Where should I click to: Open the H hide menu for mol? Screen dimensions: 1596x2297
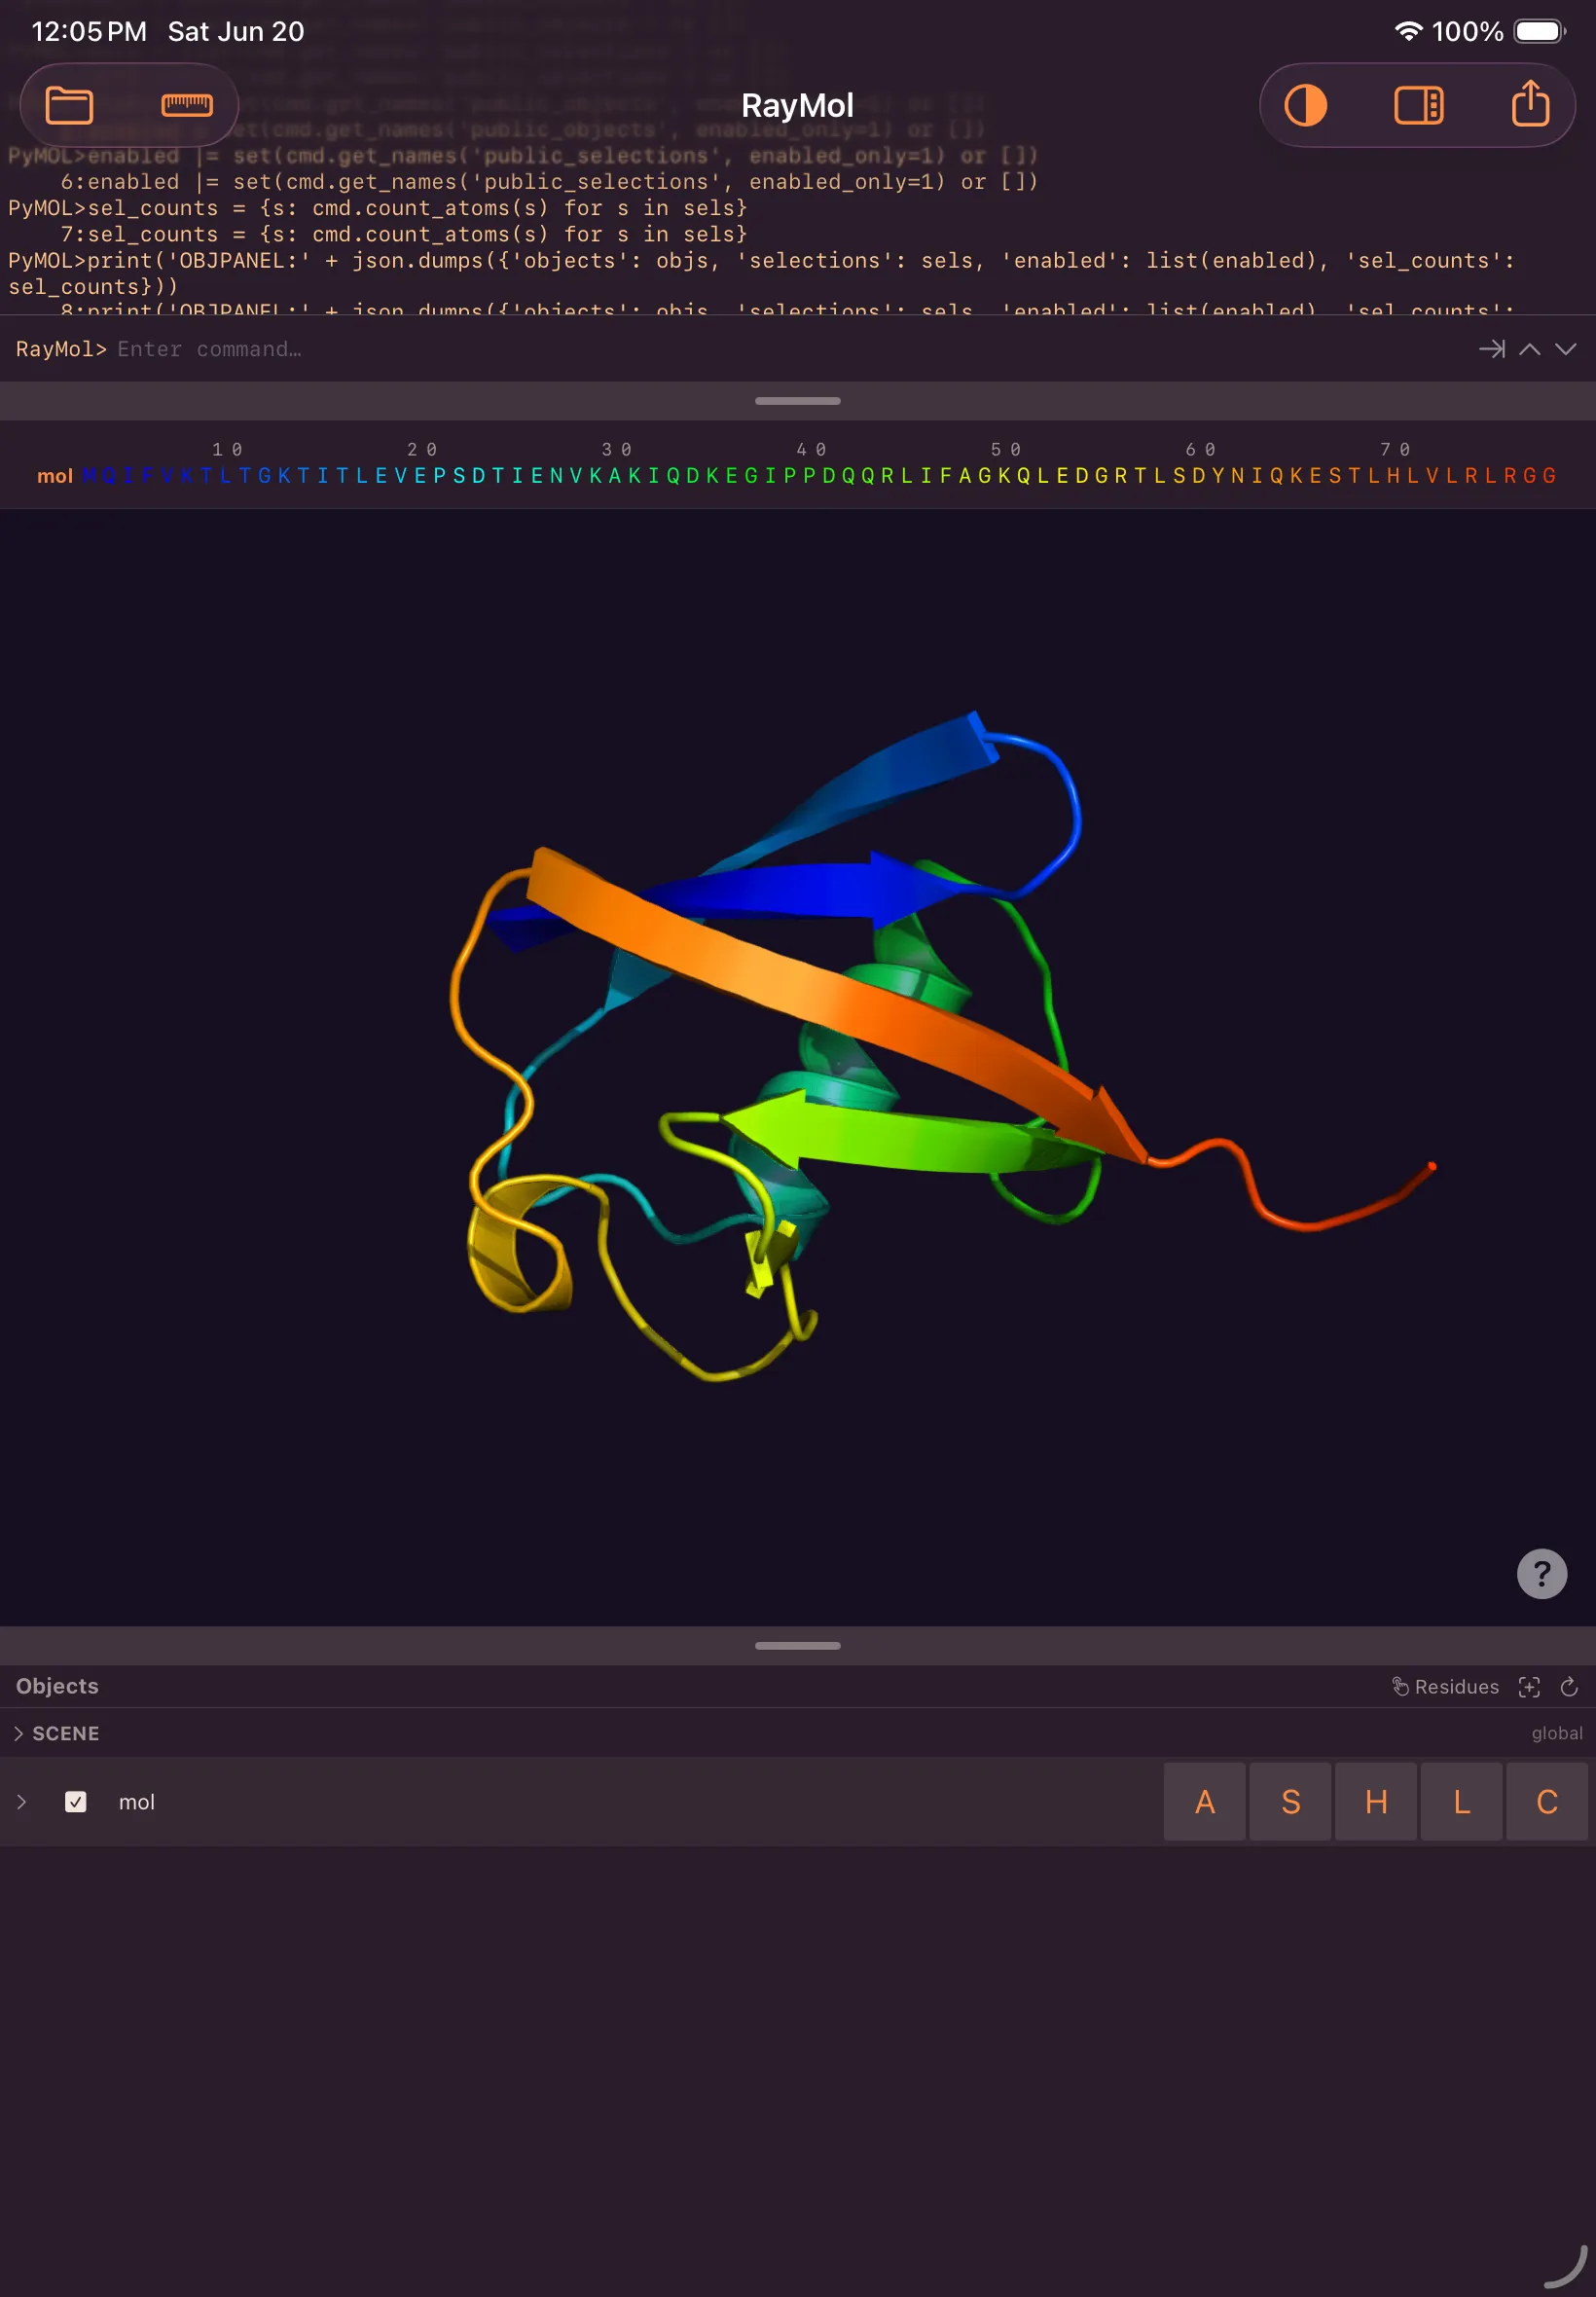[x=1376, y=1802]
